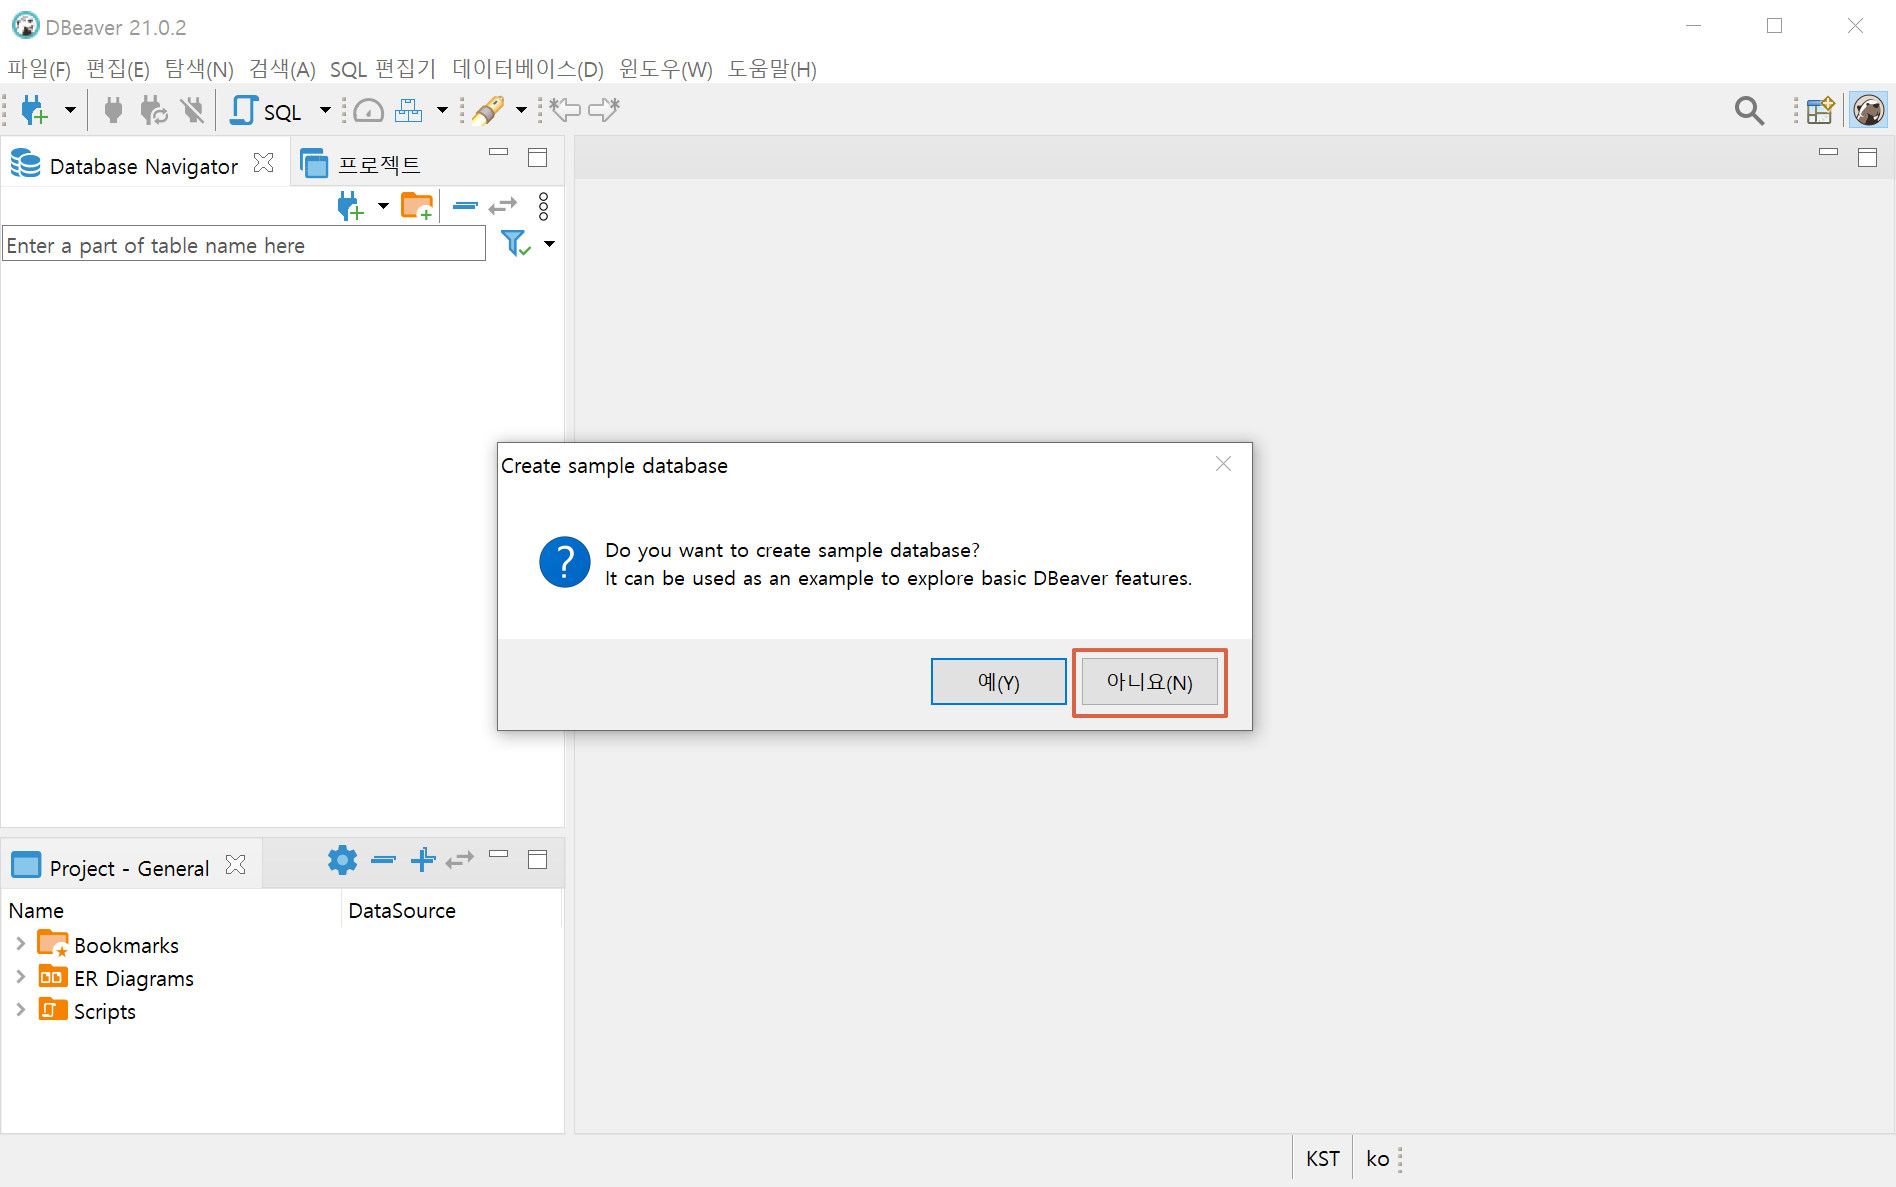The image size is (1896, 1187).
Task: Click Yes 예(Y) in the sample database dialog
Action: tap(998, 682)
